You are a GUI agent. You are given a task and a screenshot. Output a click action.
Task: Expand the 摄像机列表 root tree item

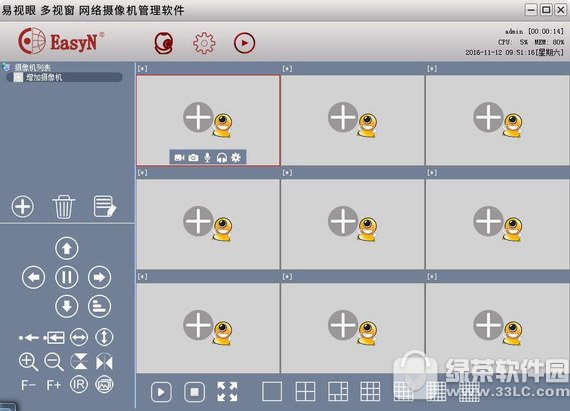tap(33, 67)
